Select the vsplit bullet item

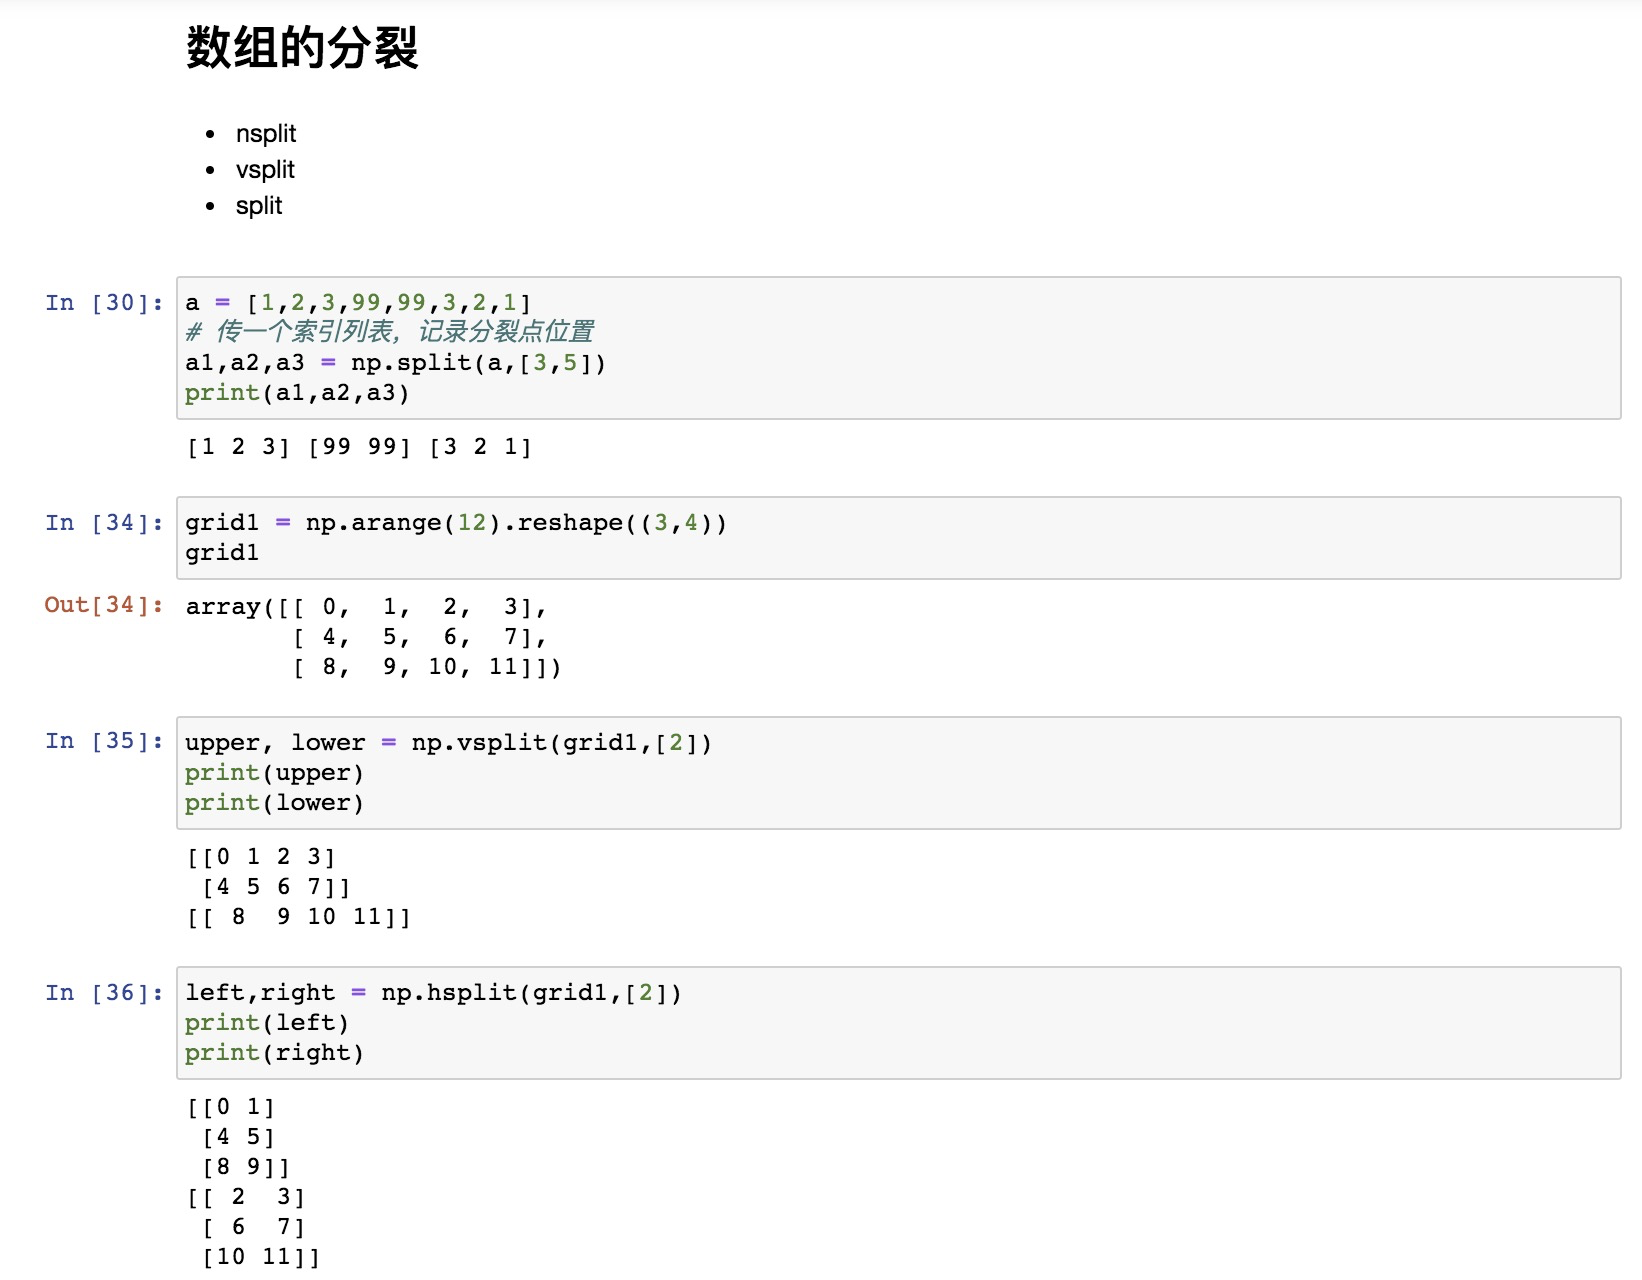[265, 170]
